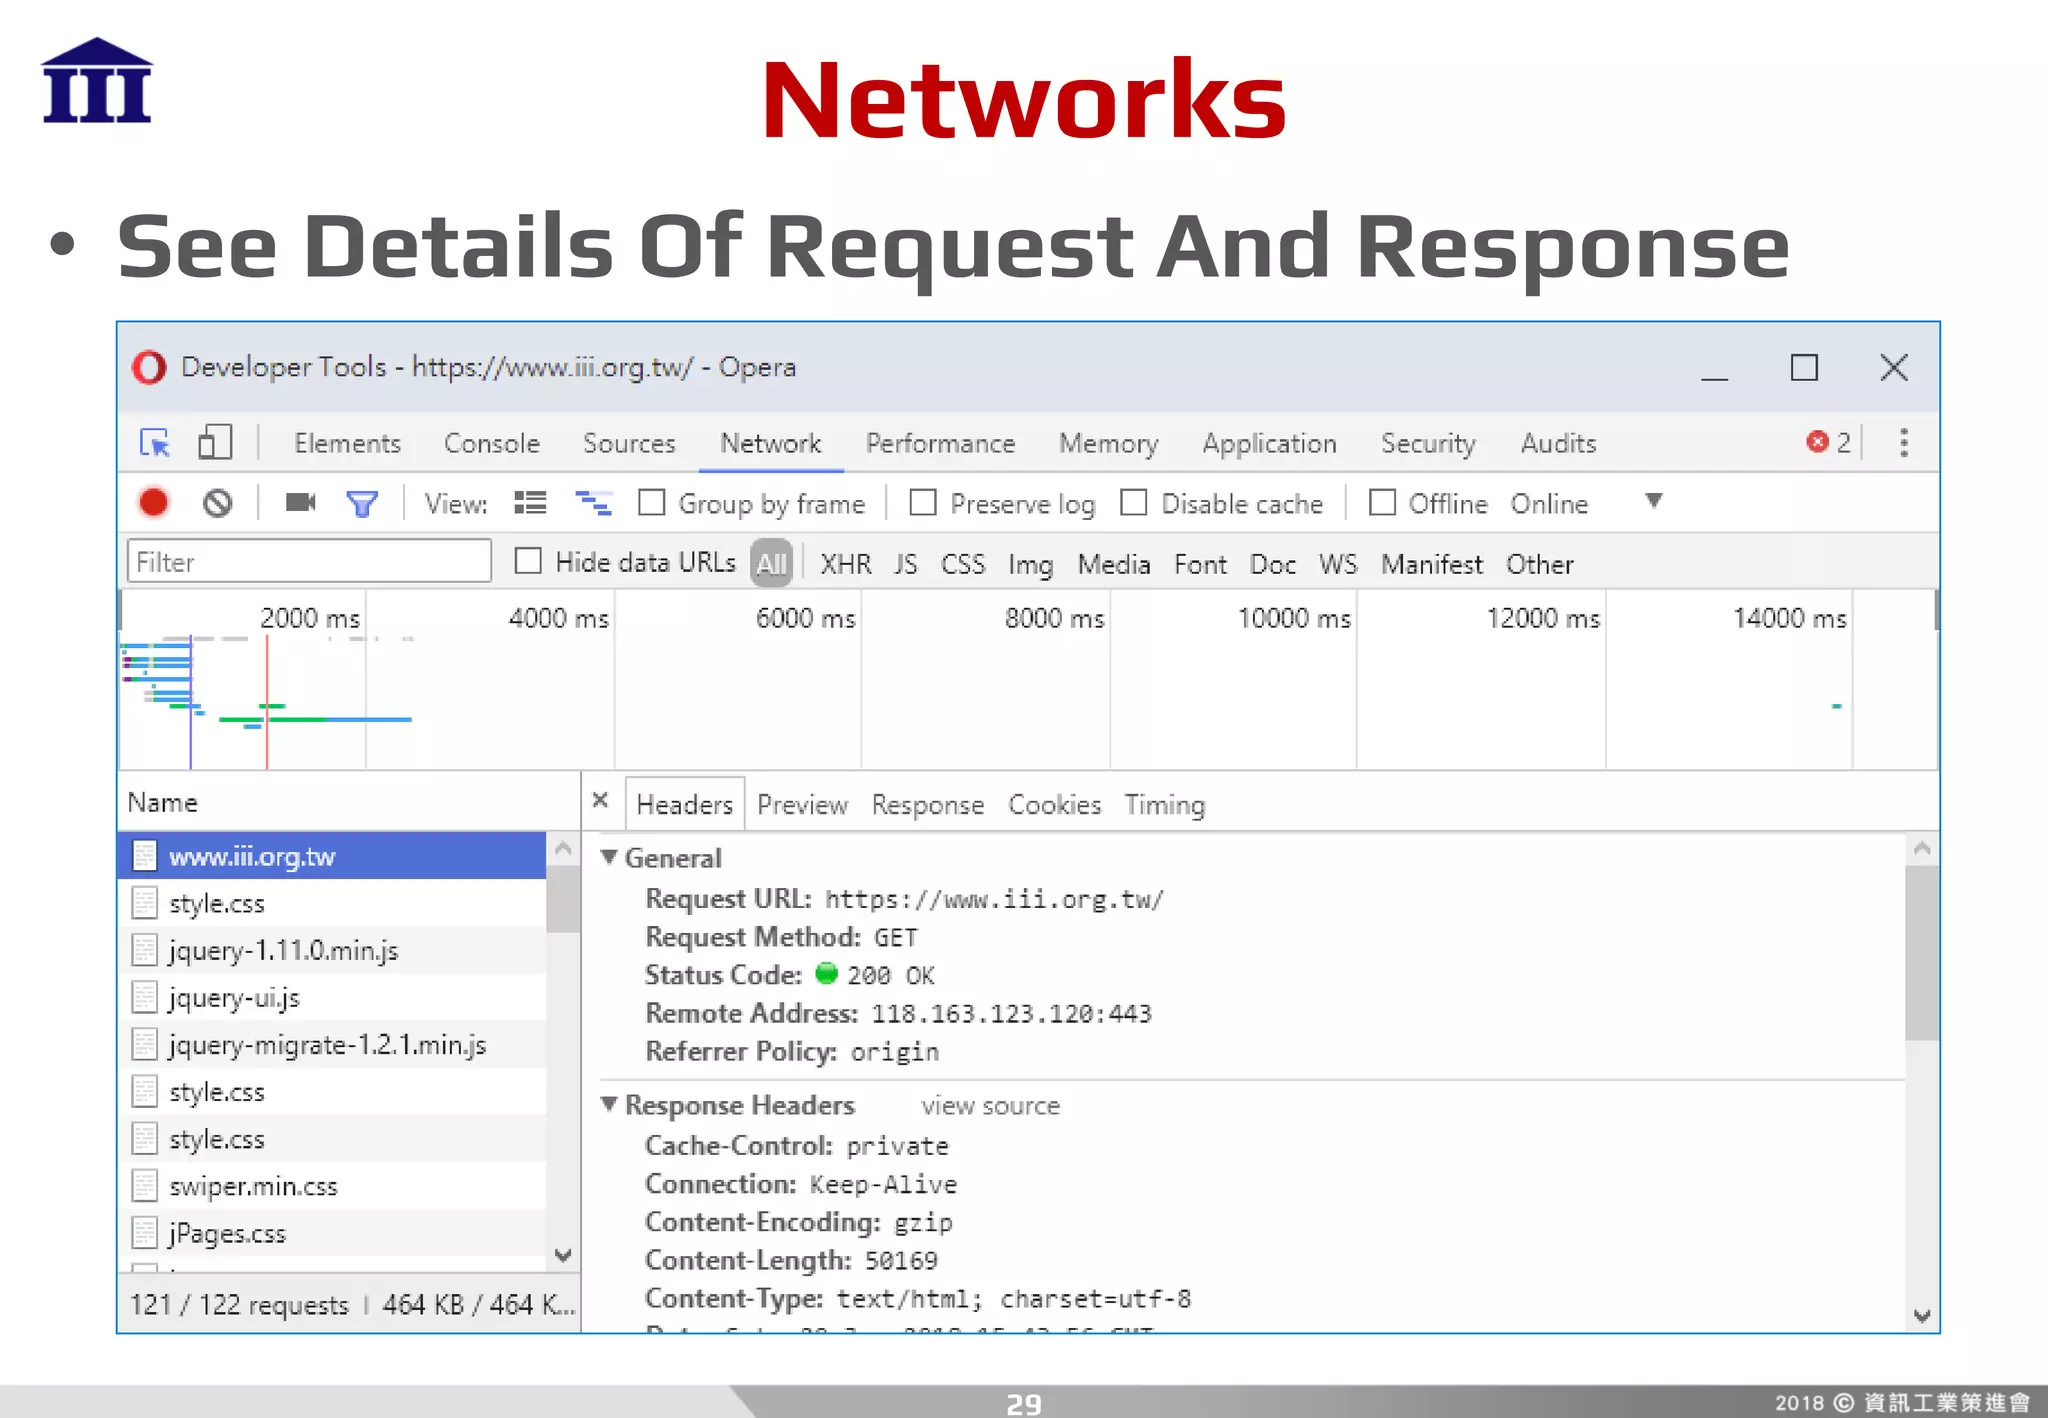This screenshot has height=1418, width=2048.
Task: Click the Filter text input field
Action: click(309, 561)
